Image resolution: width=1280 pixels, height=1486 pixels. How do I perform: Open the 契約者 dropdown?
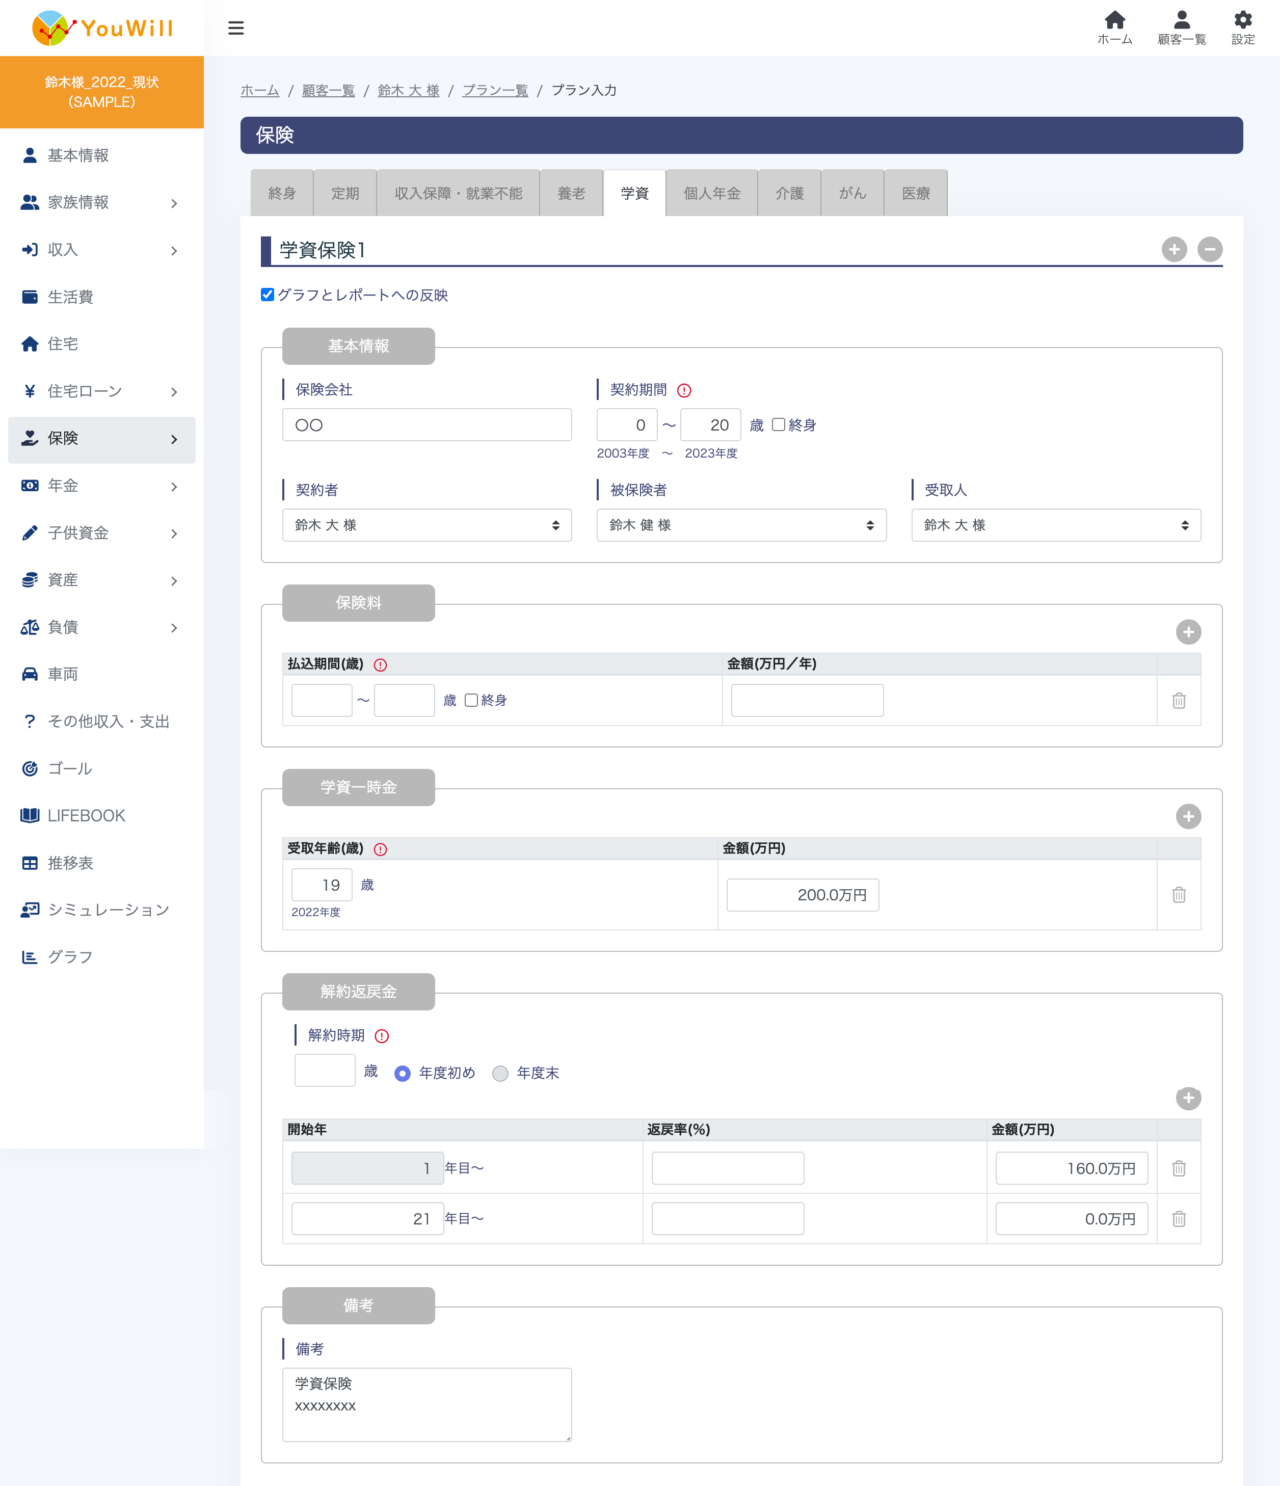(427, 526)
